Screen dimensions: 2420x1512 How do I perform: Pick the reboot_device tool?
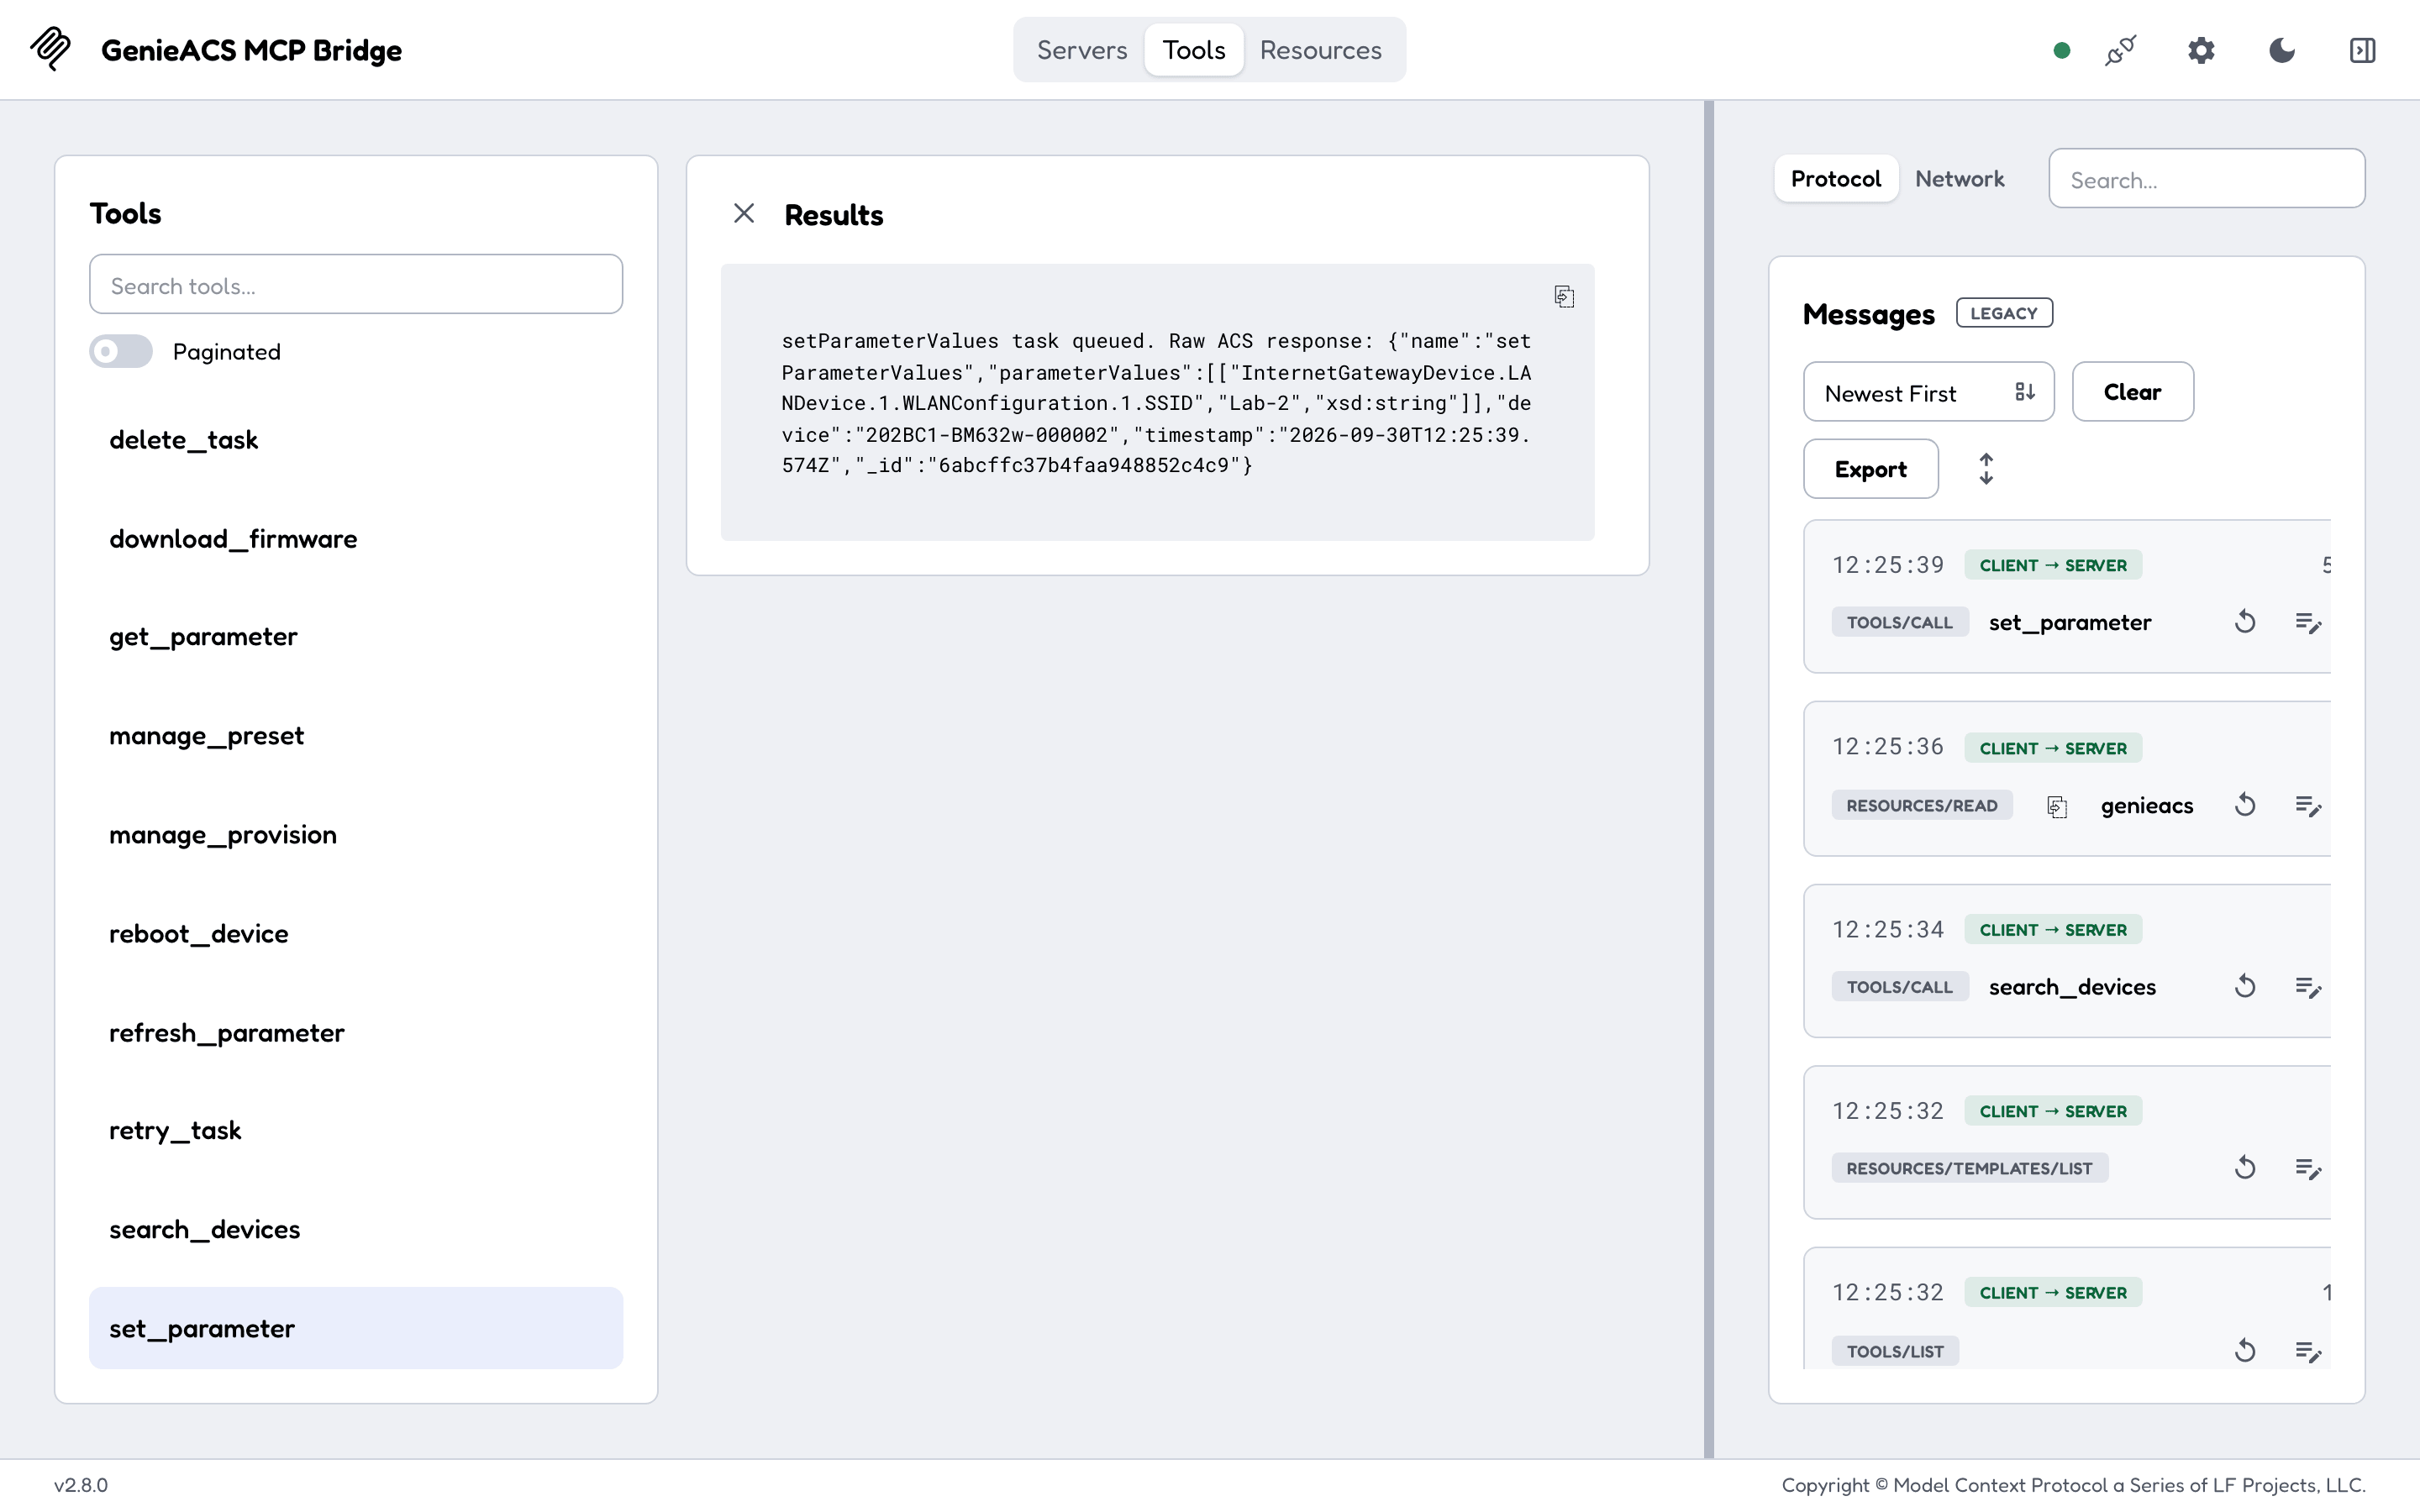(356, 934)
